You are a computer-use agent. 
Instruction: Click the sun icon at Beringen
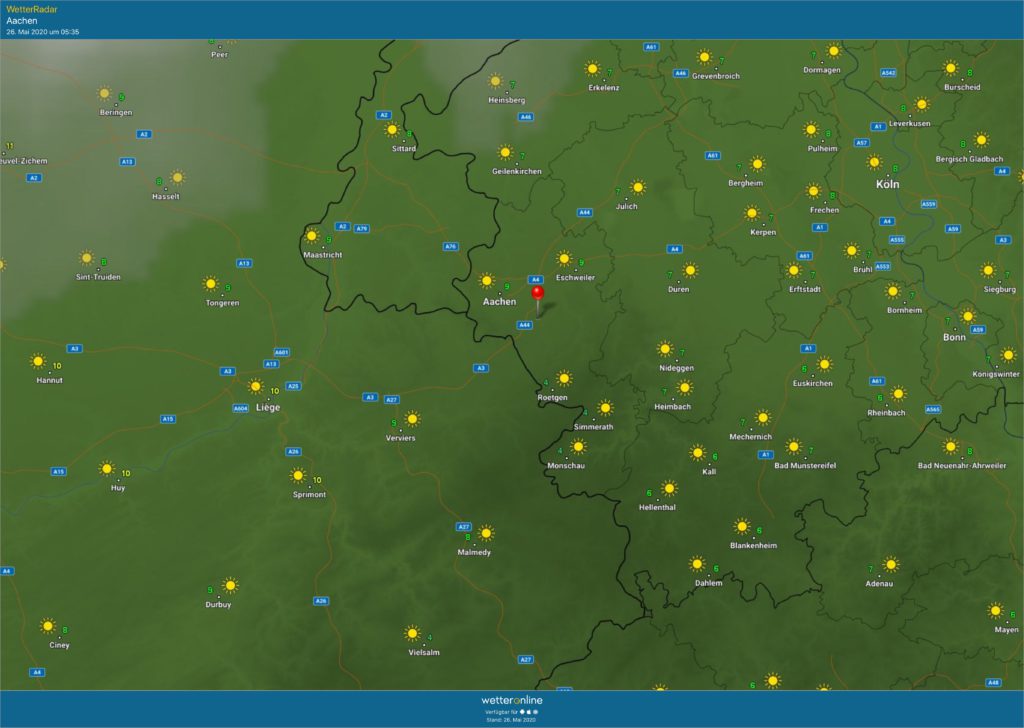click(x=104, y=93)
